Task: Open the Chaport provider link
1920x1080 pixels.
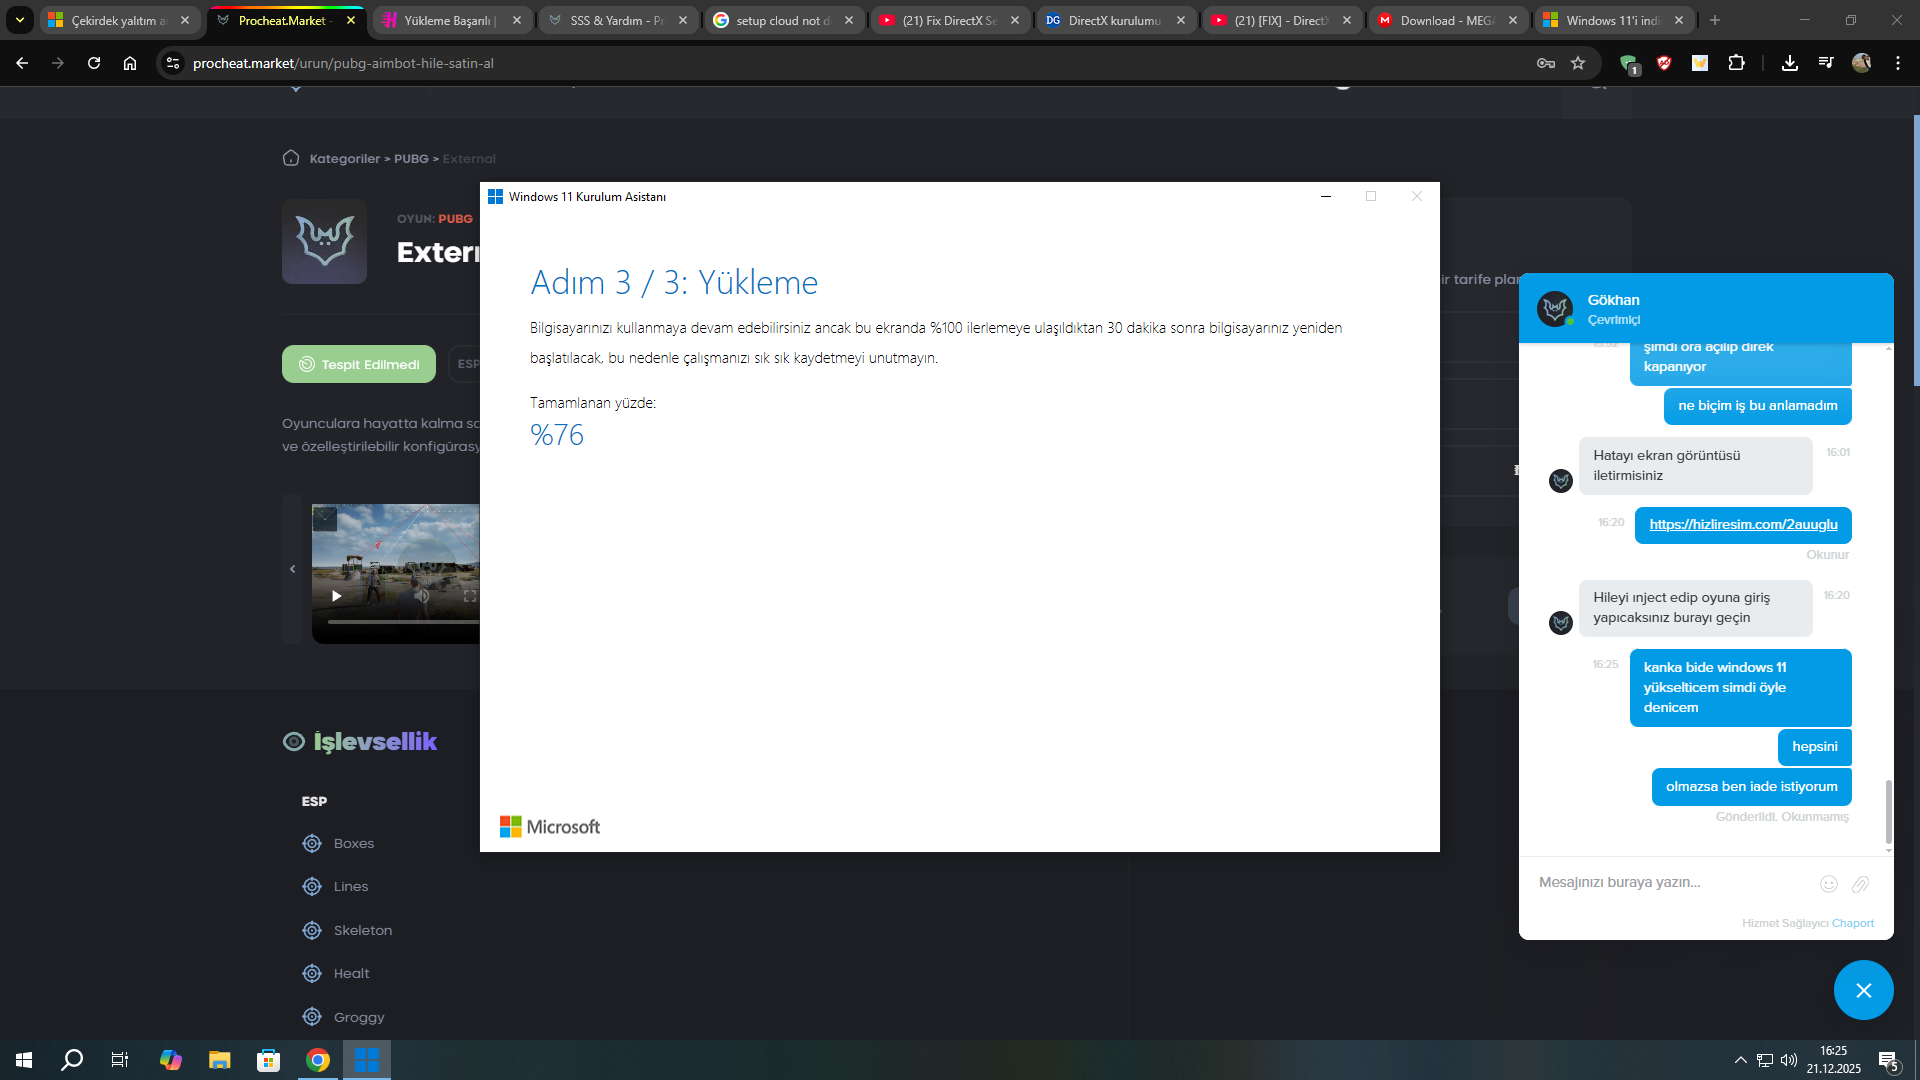Action: click(1853, 923)
